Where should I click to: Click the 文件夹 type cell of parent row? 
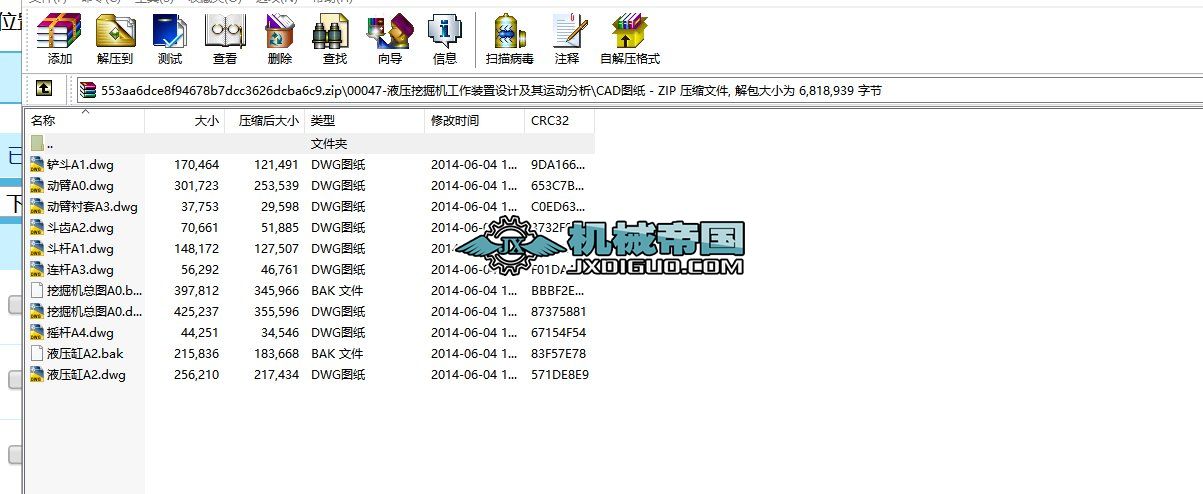(329, 144)
